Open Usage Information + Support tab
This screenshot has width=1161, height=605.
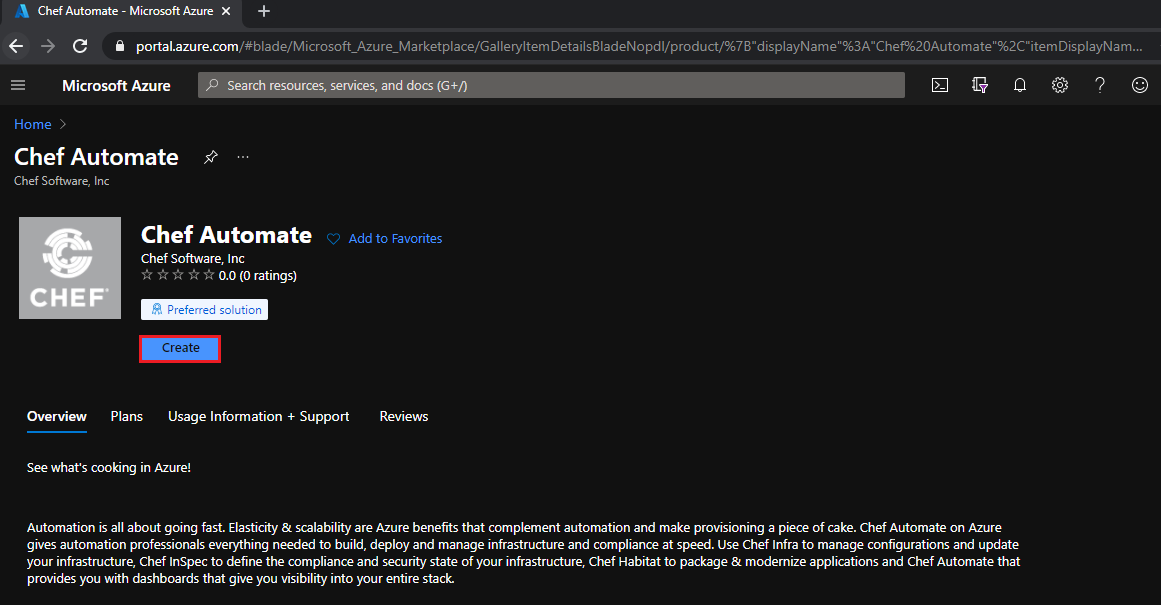[x=258, y=416]
